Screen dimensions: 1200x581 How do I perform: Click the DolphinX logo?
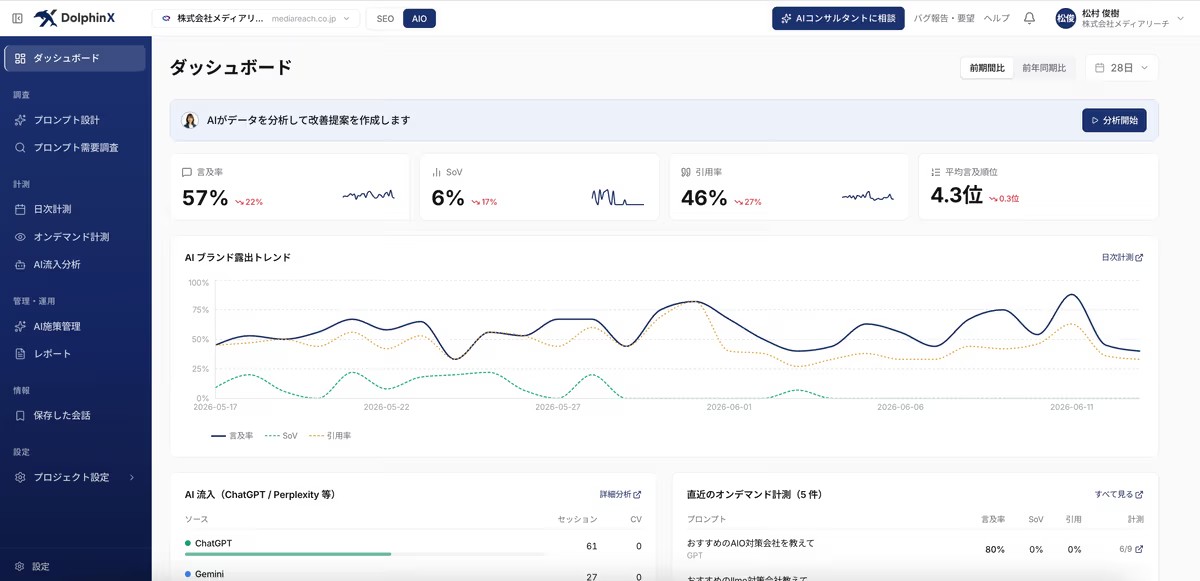[74, 18]
